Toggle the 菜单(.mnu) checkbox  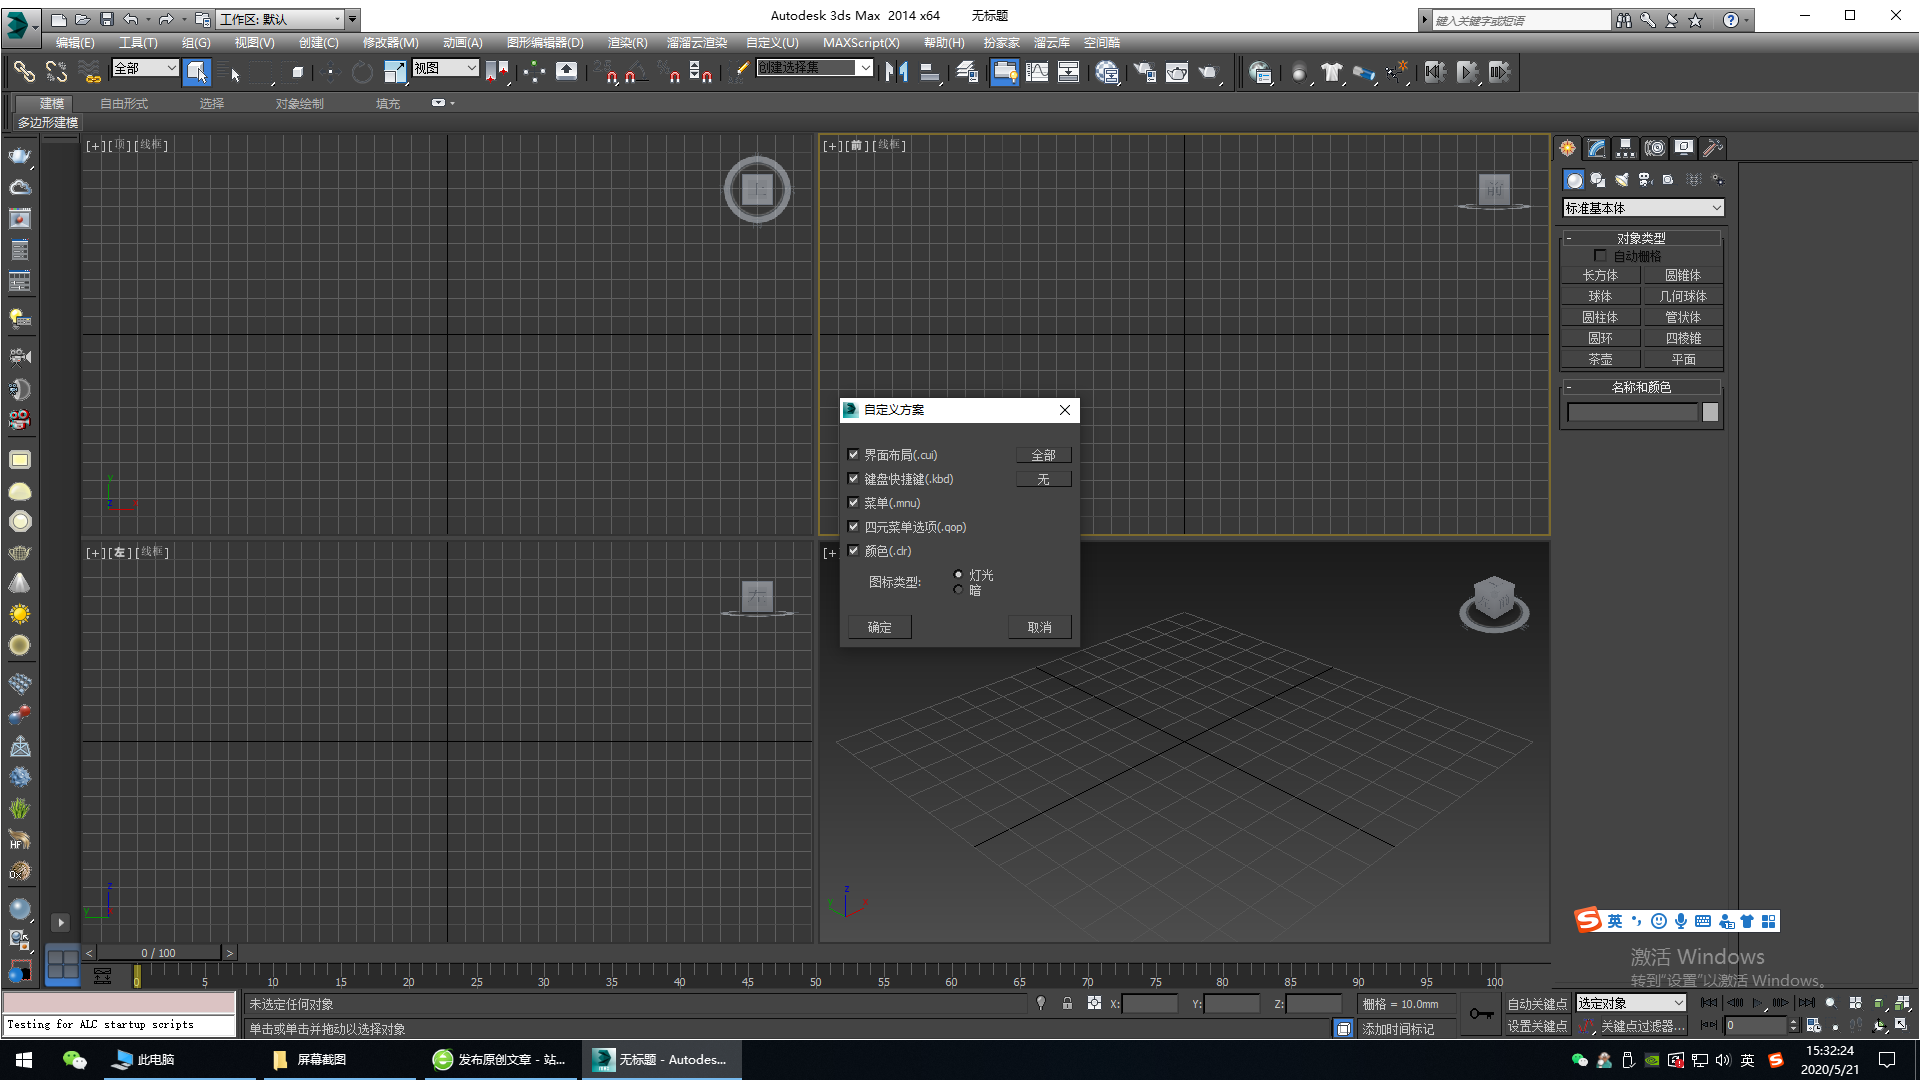tap(854, 503)
